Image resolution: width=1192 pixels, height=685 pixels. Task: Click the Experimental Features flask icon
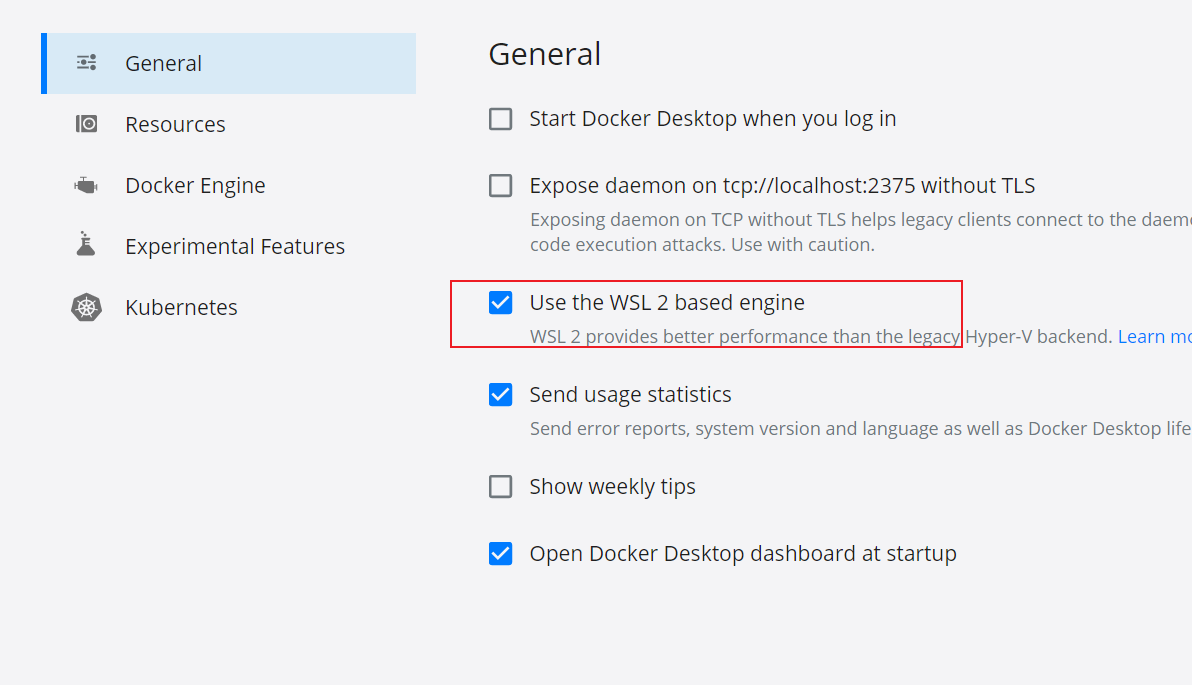click(87, 245)
